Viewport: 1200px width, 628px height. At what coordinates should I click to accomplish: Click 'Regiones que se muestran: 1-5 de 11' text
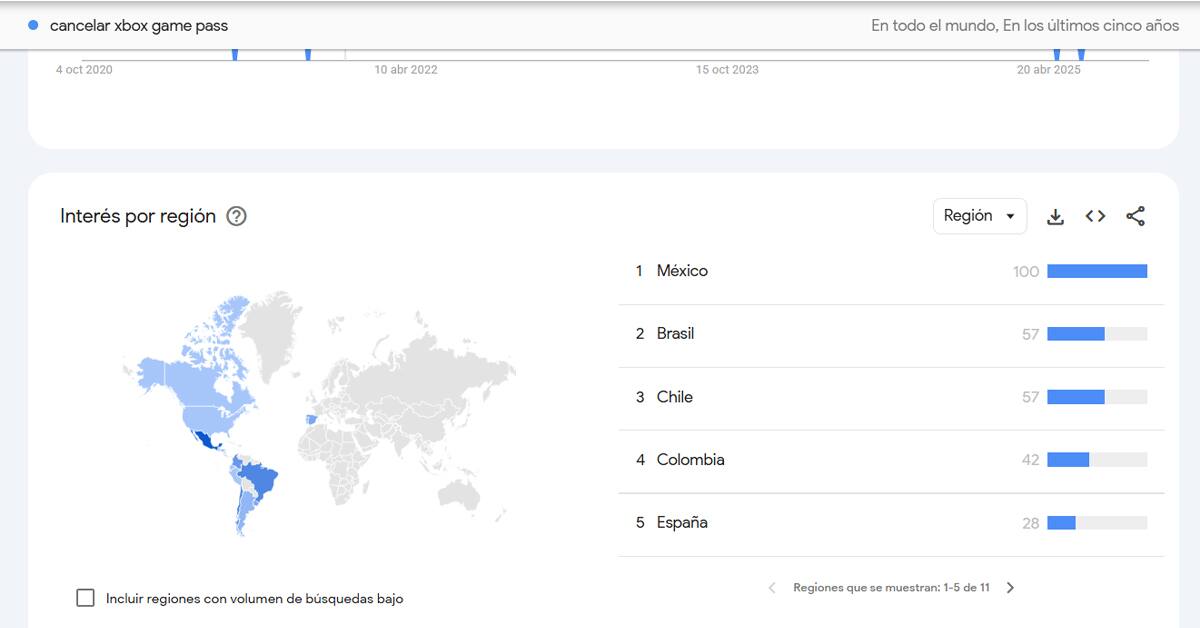pos(891,588)
